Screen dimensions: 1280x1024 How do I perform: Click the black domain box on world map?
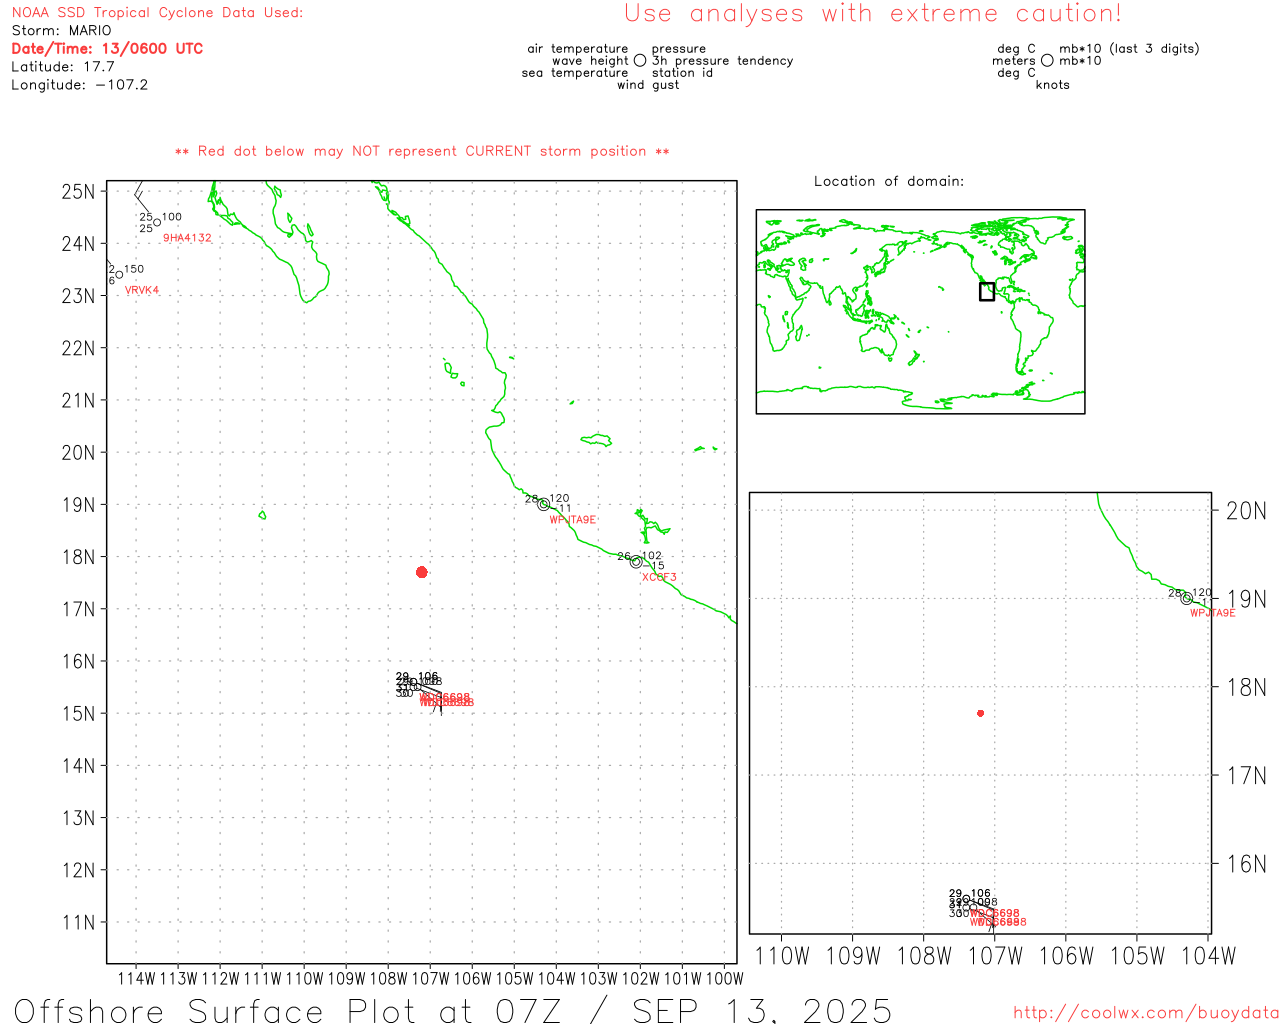(x=987, y=291)
